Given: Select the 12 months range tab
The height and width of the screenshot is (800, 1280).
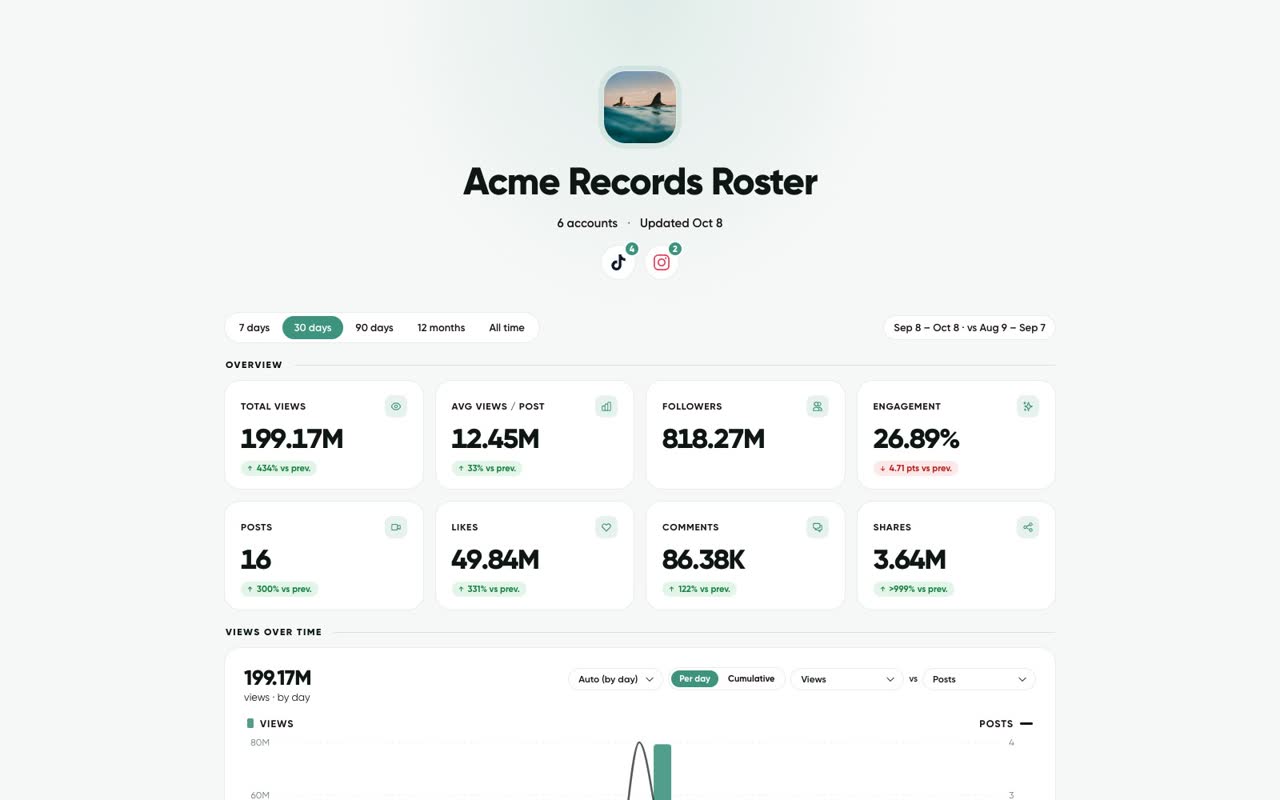Looking at the screenshot, I should tap(441, 328).
